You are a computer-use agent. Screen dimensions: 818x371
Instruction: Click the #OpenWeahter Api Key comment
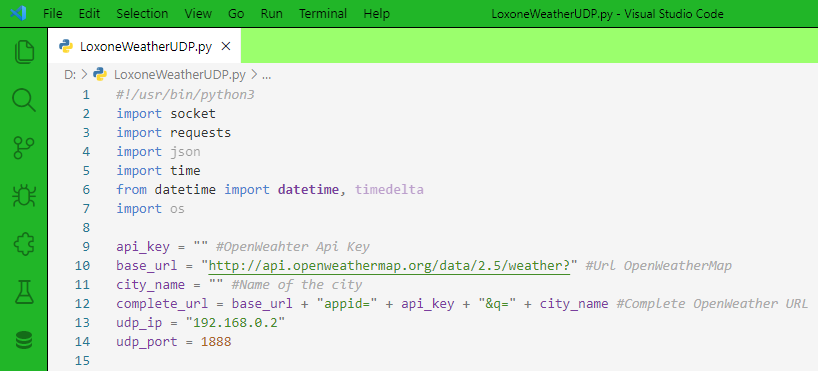point(292,247)
